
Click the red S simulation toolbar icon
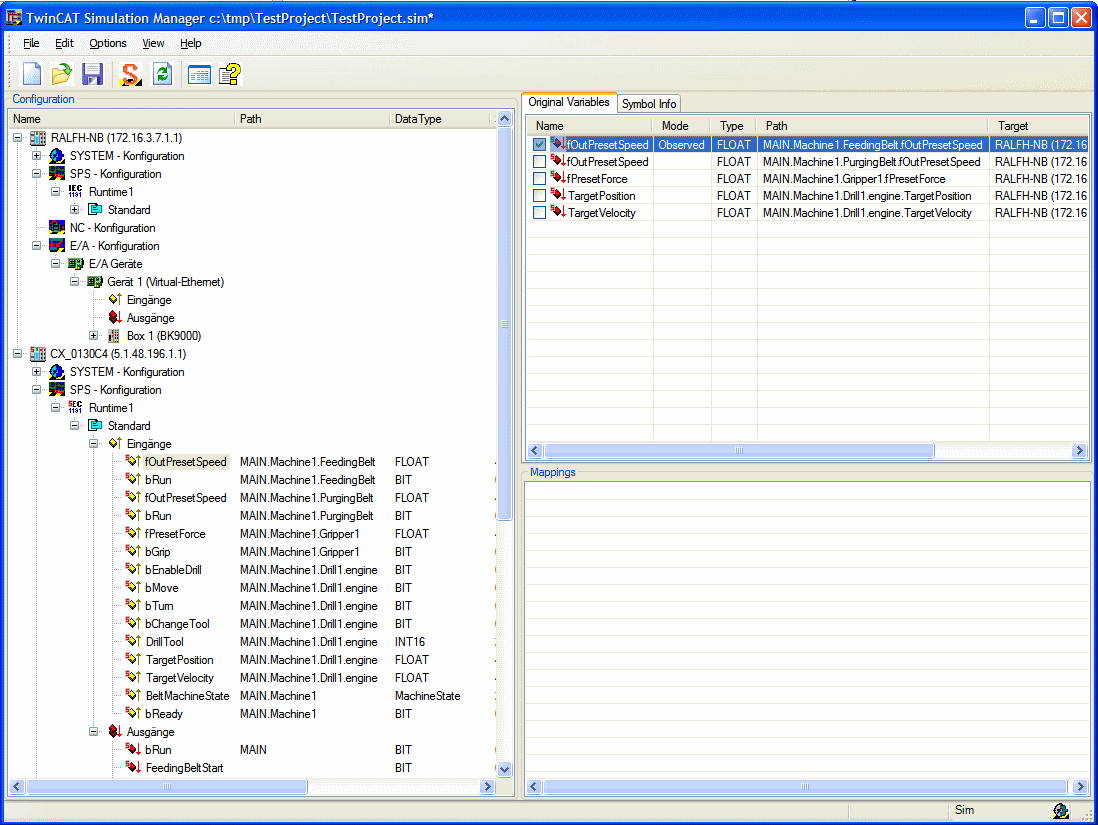[130, 74]
